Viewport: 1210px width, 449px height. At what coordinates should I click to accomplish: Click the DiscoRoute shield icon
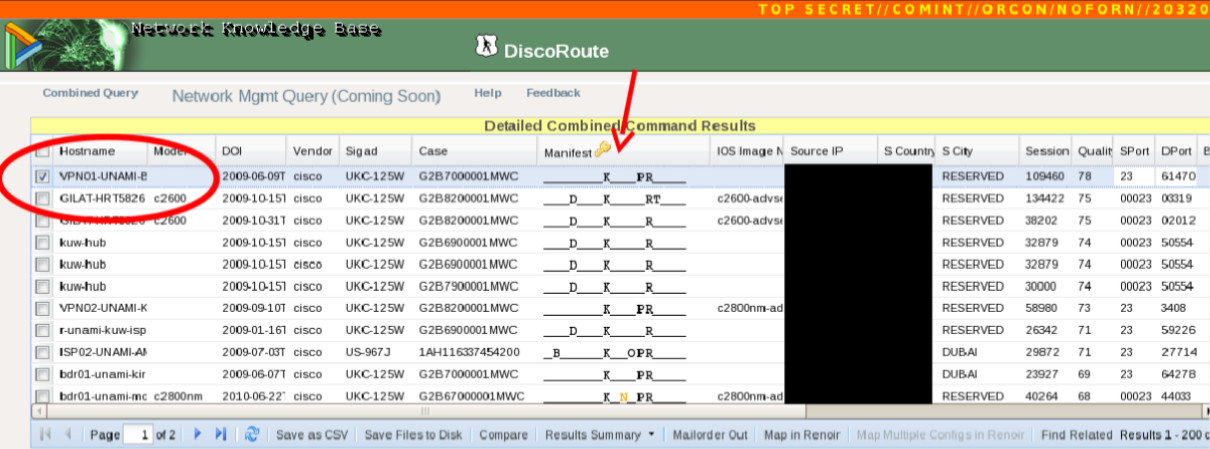(485, 46)
